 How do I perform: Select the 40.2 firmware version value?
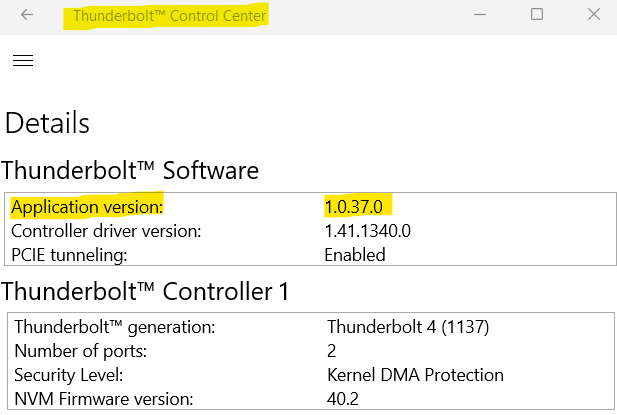tap(343, 399)
